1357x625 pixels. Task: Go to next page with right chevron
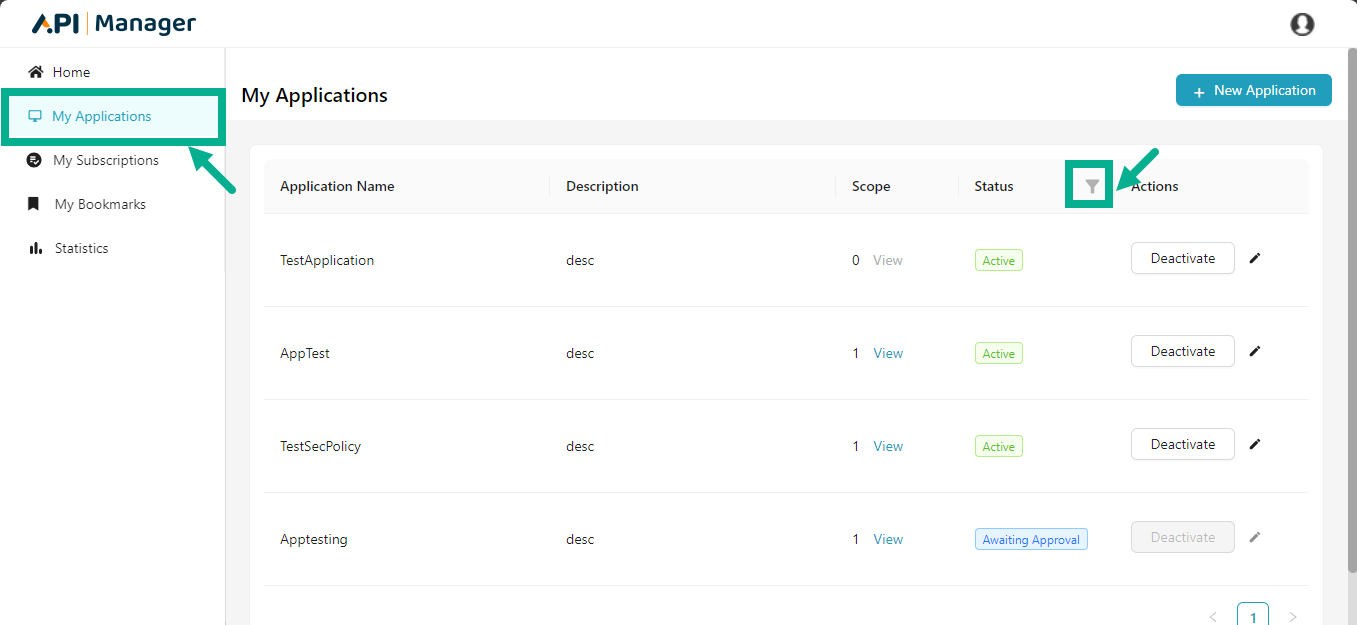point(1292,617)
